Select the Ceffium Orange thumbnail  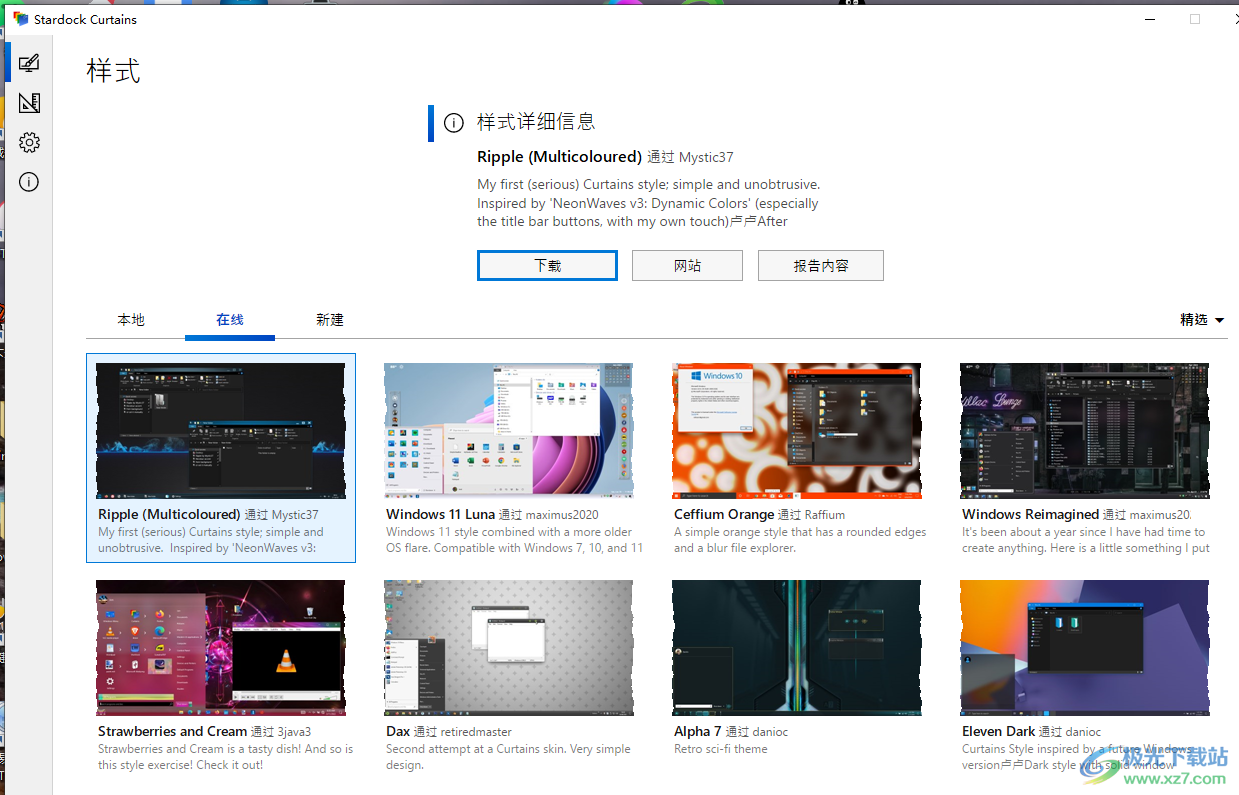(x=797, y=431)
